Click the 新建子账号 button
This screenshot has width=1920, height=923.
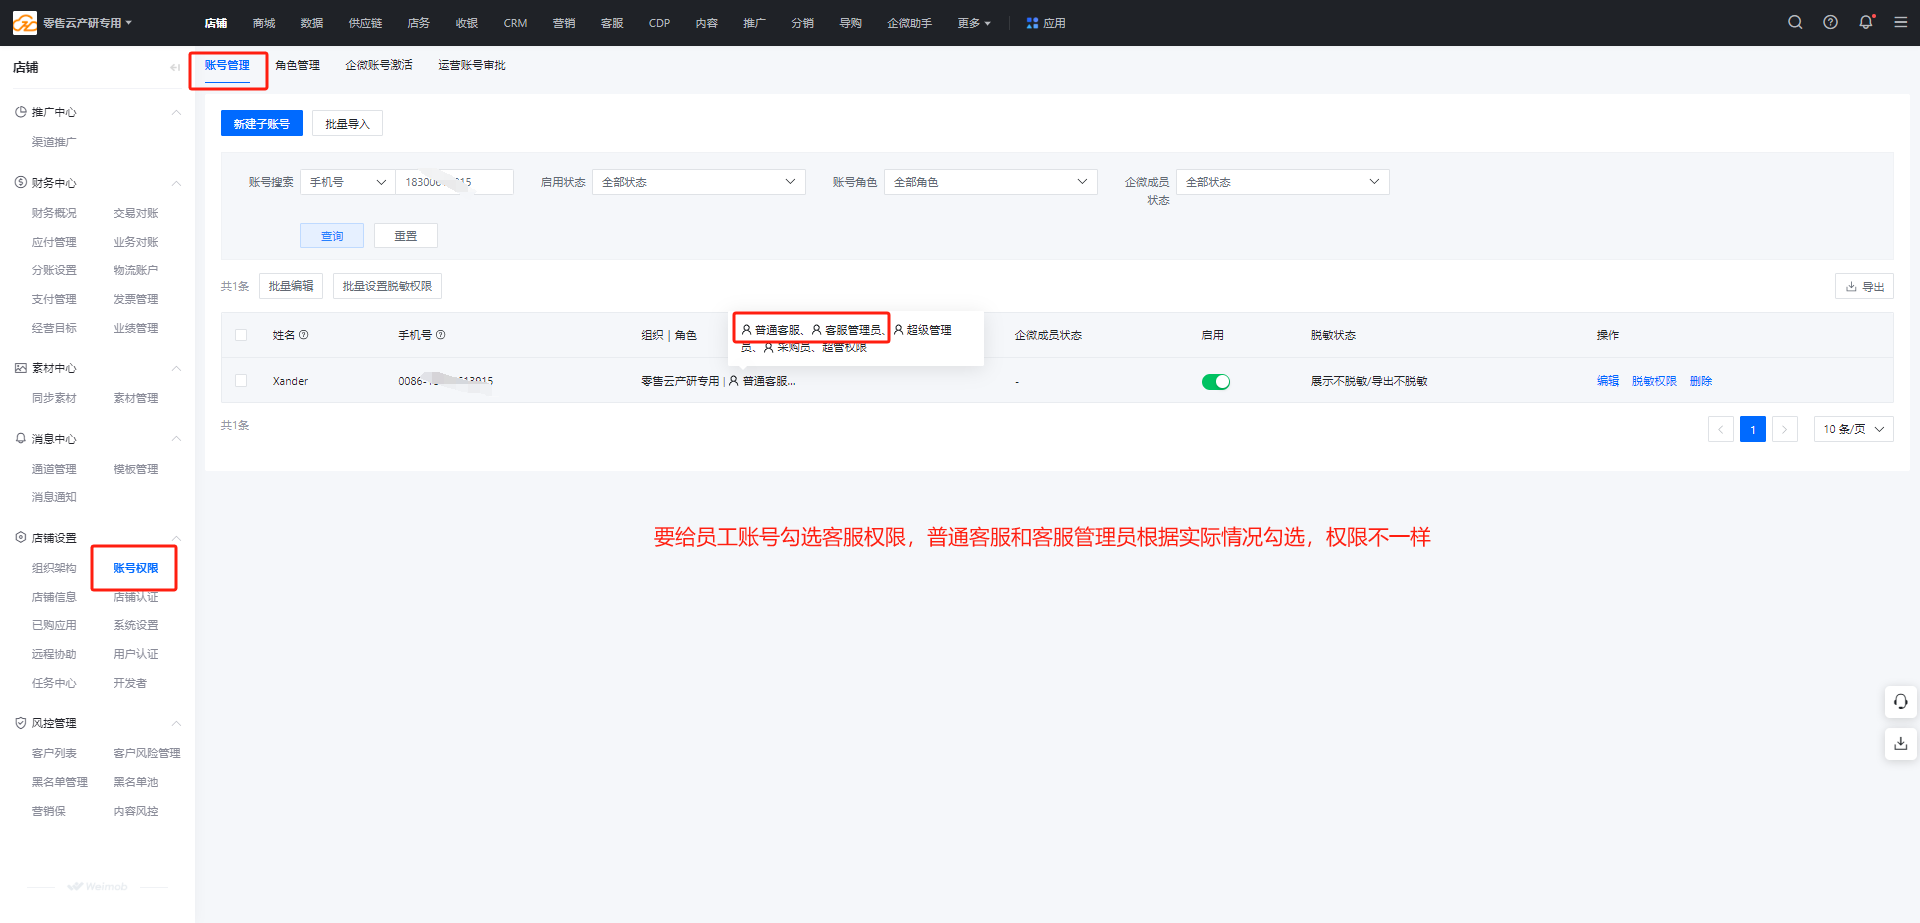261,124
